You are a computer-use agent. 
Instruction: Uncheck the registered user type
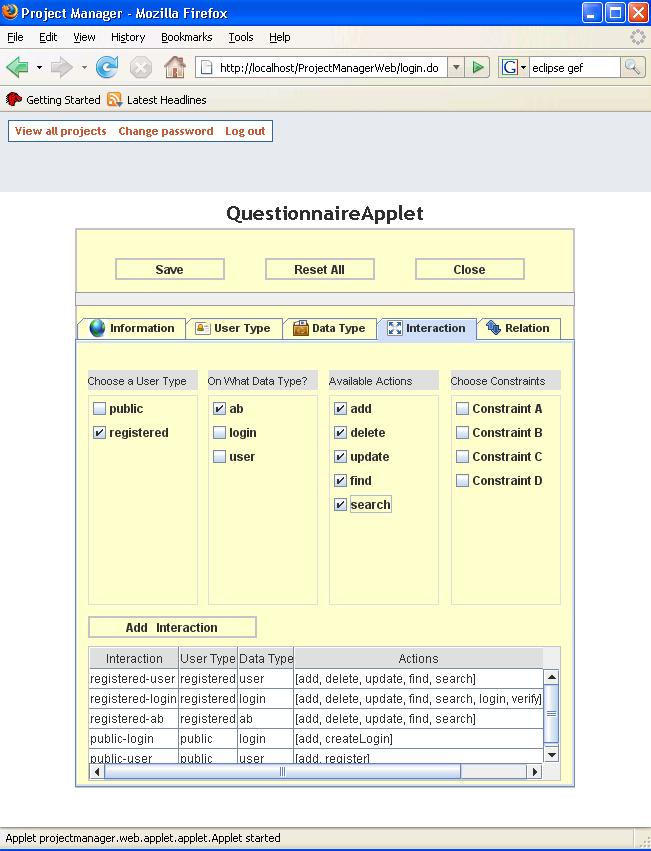click(99, 433)
